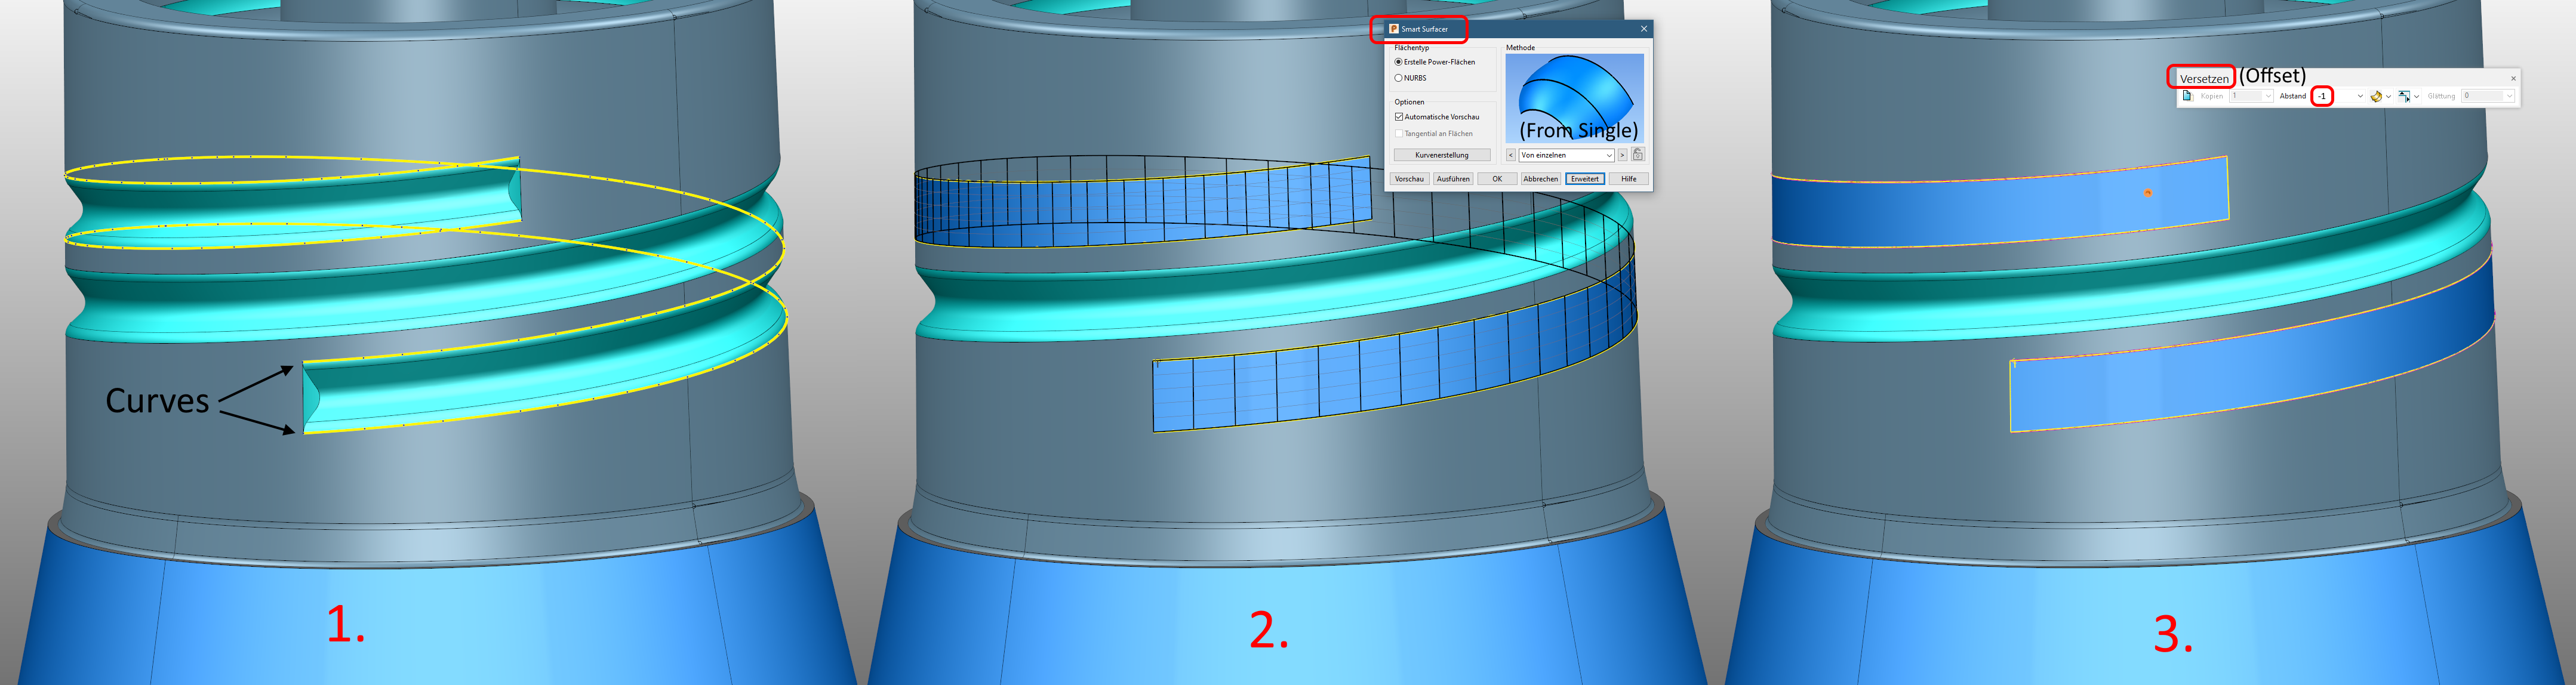Disable Automatische Vorschau checkbox
This screenshot has width=2576, height=685.
[1399, 117]
